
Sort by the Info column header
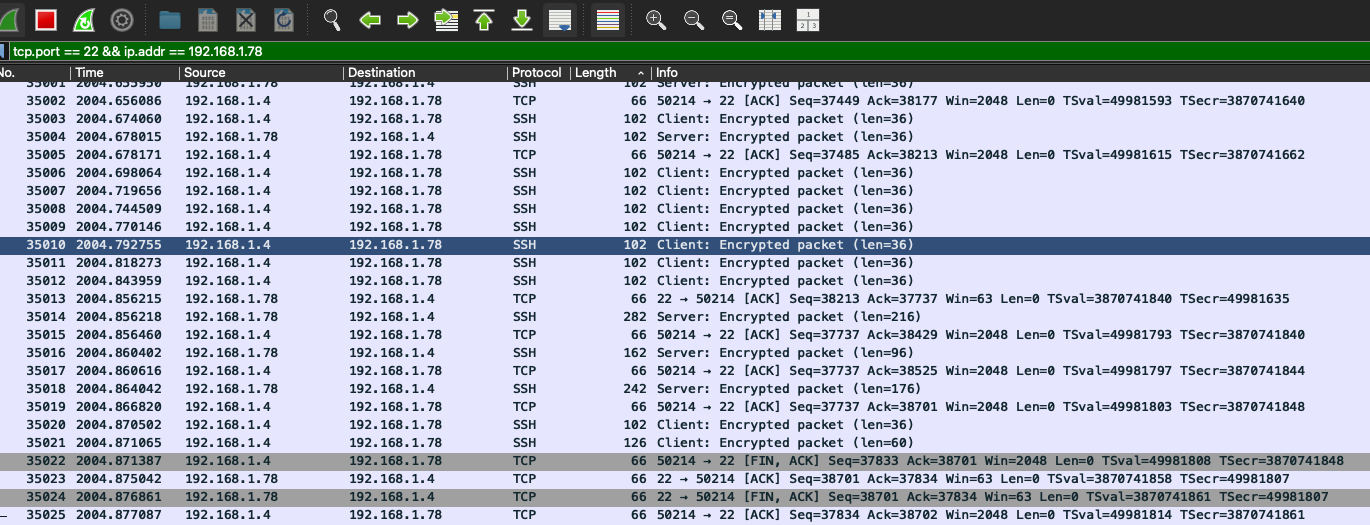(x=1010, y=73)
